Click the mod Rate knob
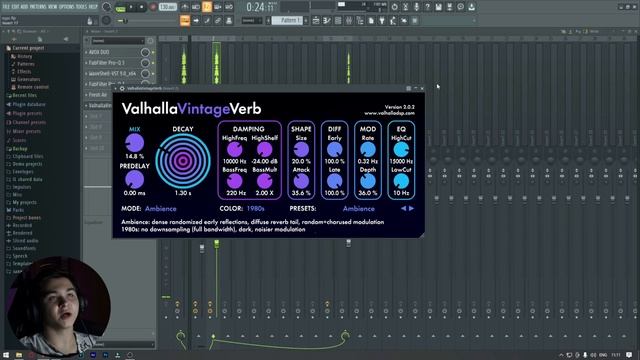 (x=368, y=150)
